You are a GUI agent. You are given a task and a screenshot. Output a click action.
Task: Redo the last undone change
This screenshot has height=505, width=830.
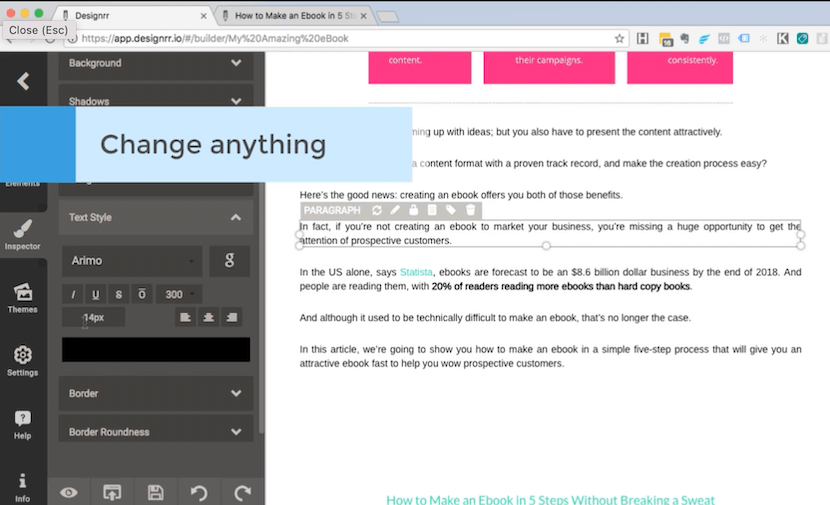click(x=242, y=492)
